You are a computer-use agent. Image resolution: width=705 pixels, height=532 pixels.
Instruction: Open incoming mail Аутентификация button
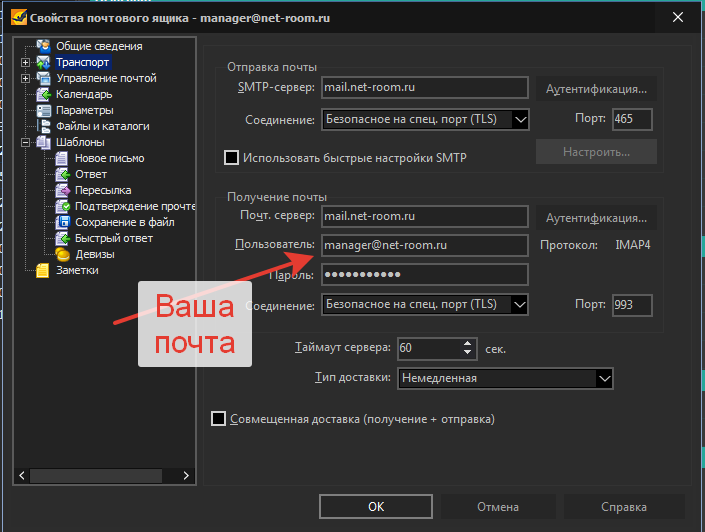pyautogui.click(x=596, y=218)
